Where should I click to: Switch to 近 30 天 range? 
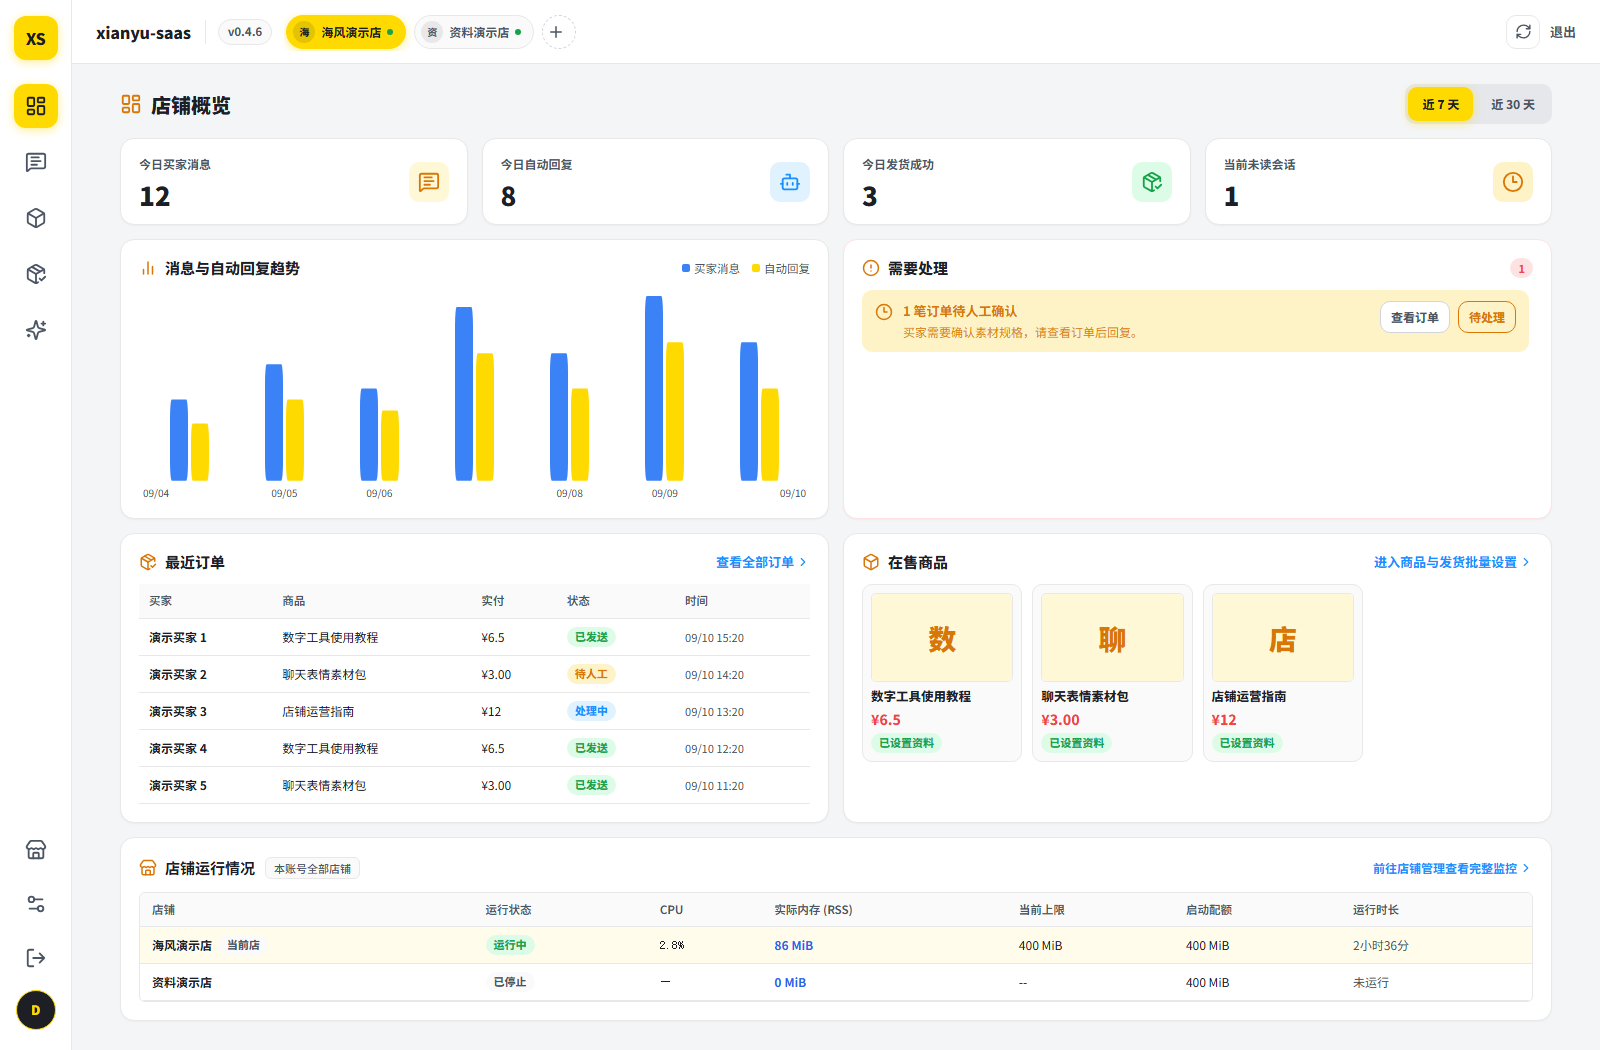pyautogui.click(x=1512, y=104)
